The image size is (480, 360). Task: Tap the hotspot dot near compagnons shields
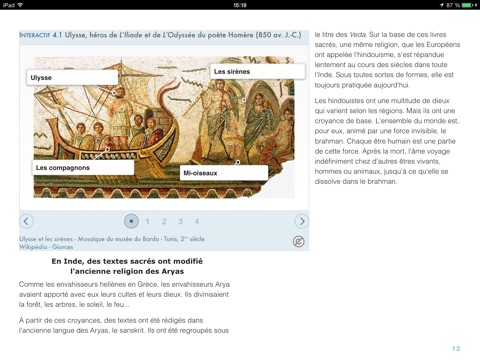click(x=107, y=150)
